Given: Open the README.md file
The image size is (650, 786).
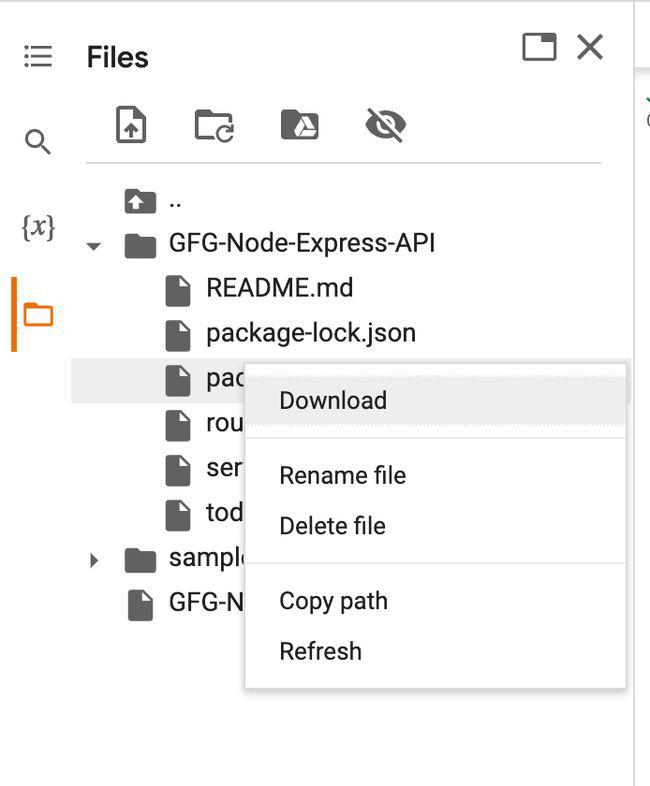Looking at the screenshot, I should pos(279,289).
